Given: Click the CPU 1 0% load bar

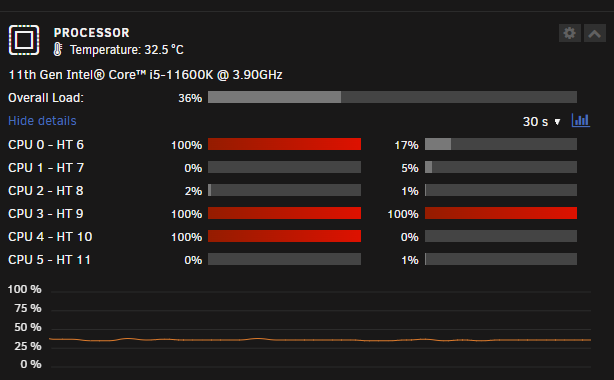Looking at the screenshot, I should 284,167.
